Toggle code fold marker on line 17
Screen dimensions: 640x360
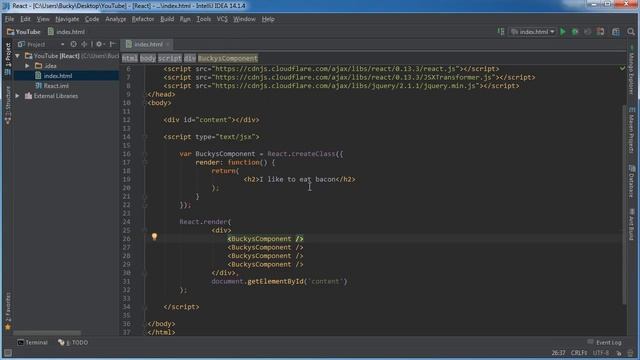coord(145,162)
